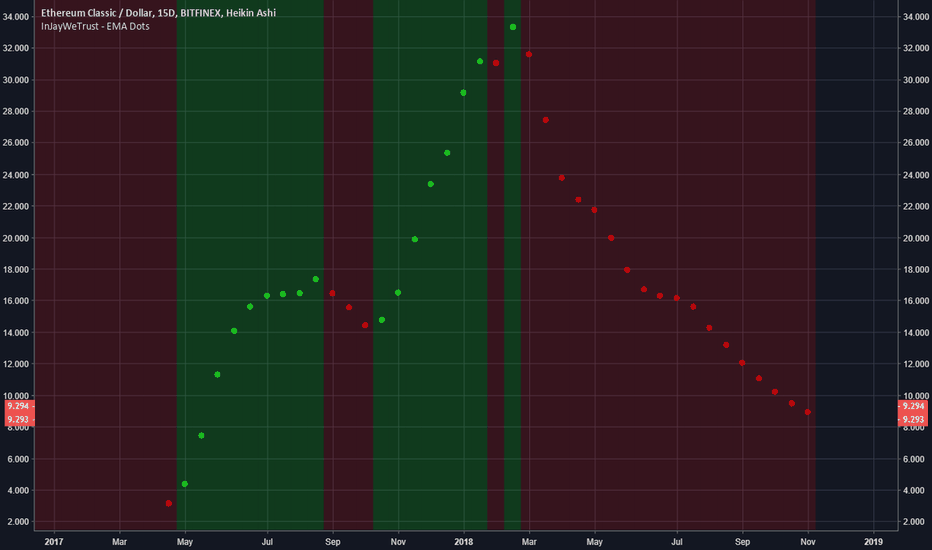Click the 9.293 price label on right axis
This screenshot has width=932, height=550.
(913, 419)
